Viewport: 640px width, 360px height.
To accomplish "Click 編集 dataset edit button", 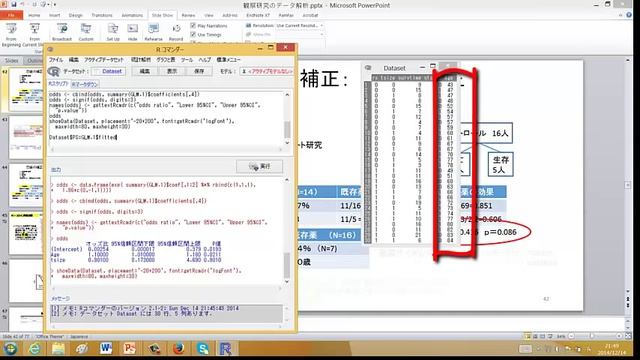I will tap(144, 71).
